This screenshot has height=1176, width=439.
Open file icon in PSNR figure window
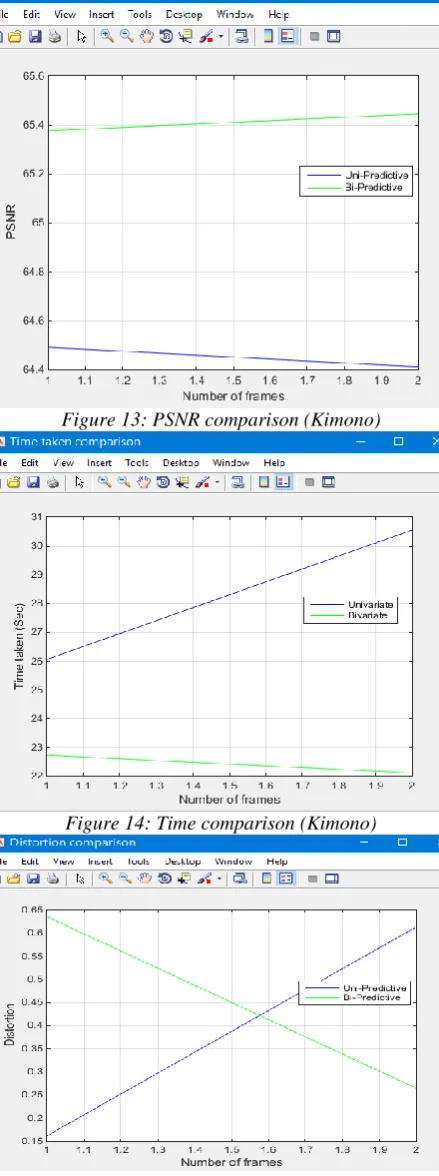point(14,36)
